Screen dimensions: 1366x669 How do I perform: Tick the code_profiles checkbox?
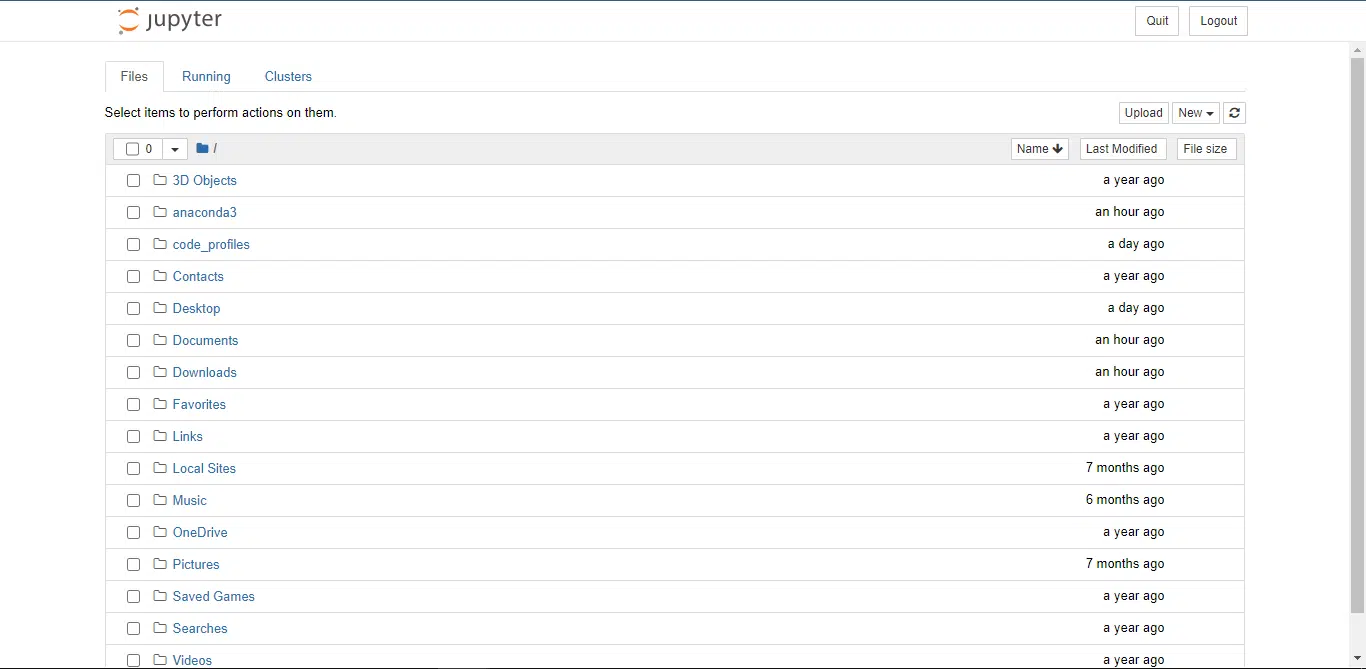(133, 245)
